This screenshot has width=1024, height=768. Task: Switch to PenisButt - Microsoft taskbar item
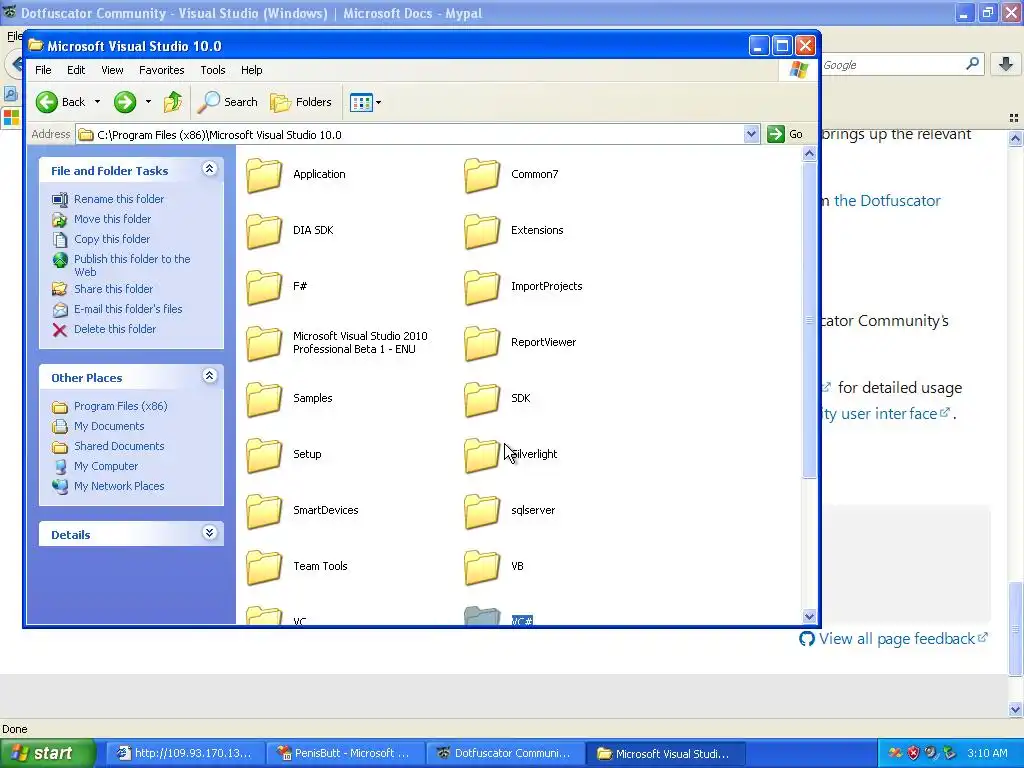click(344, 753)
